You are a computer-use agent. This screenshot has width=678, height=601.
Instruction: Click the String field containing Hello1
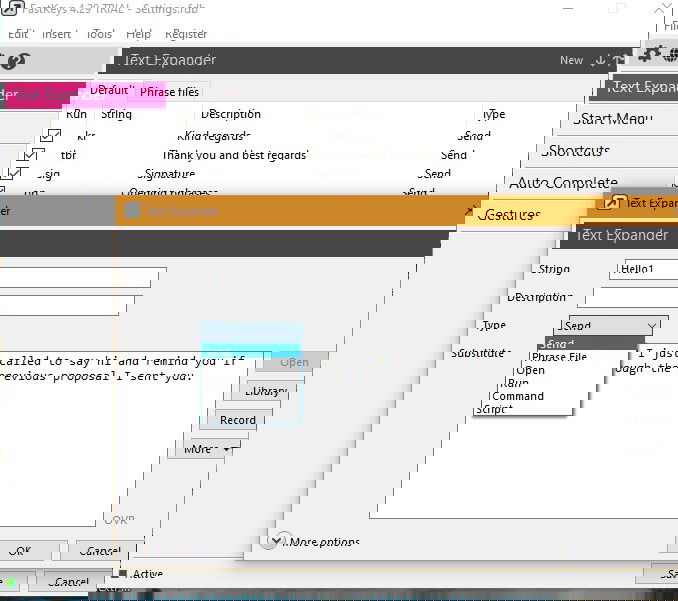[643, 269]
